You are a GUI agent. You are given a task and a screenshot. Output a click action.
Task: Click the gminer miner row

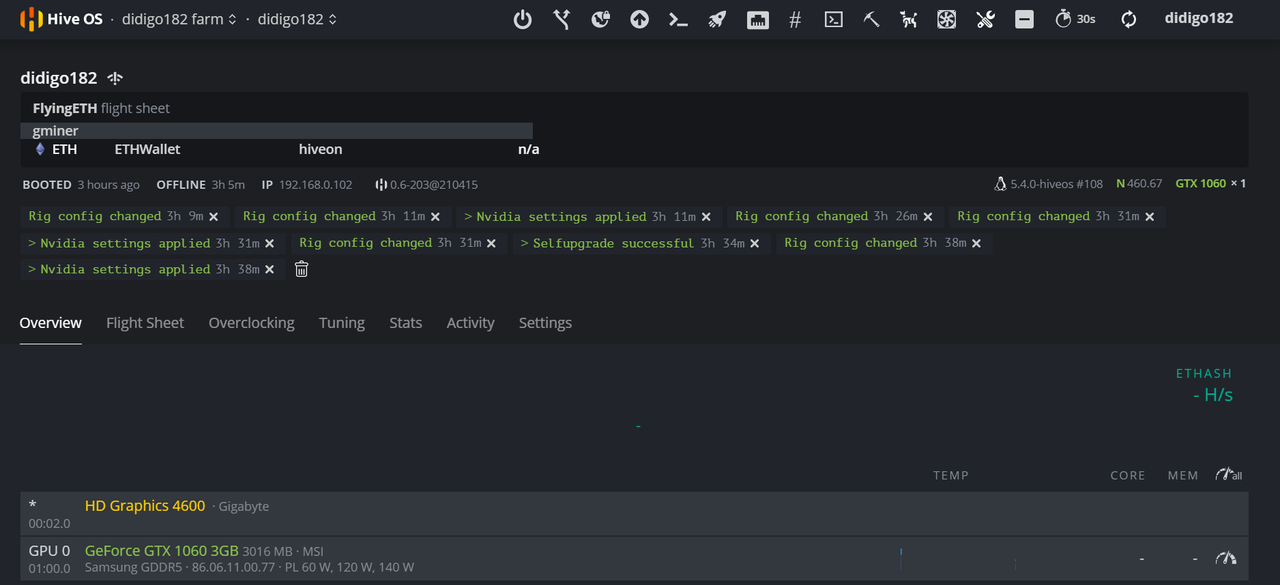276,131
